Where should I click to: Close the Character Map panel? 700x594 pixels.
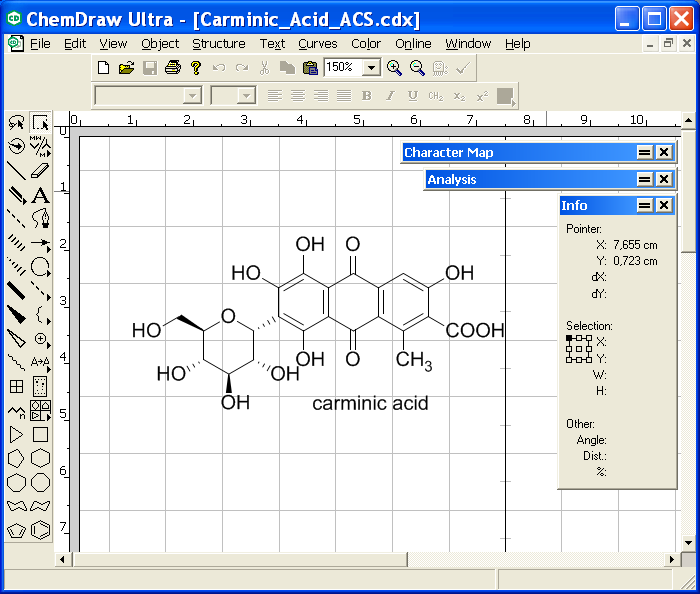click(664, 153)
